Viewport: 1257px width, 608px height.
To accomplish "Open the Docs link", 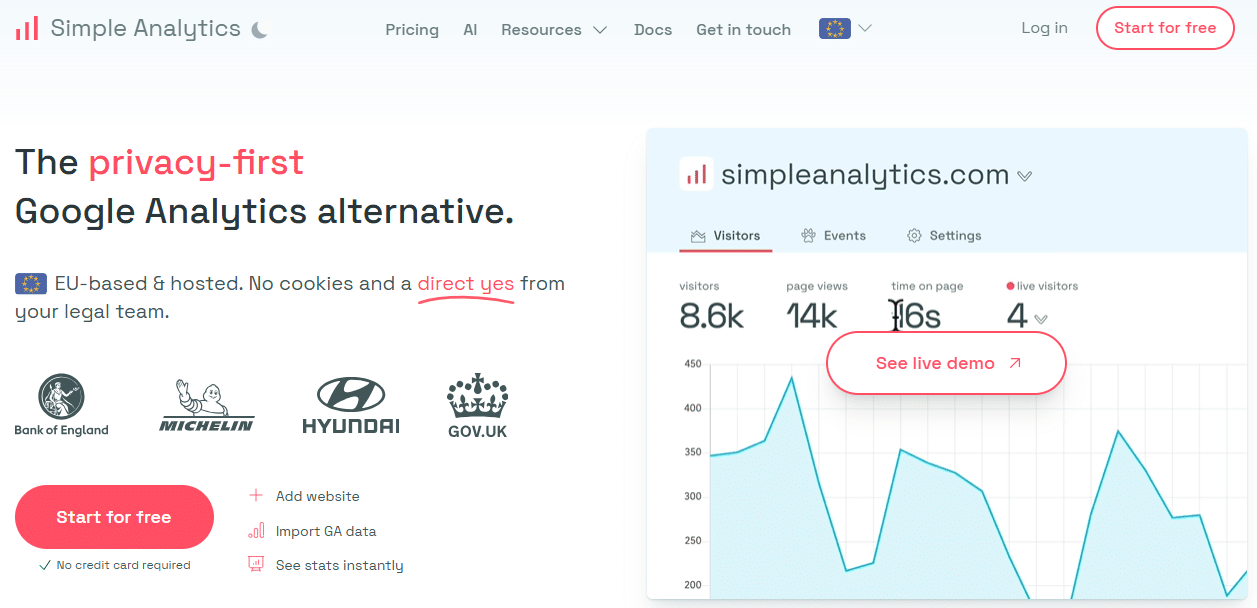I will [x=653, y=30].
